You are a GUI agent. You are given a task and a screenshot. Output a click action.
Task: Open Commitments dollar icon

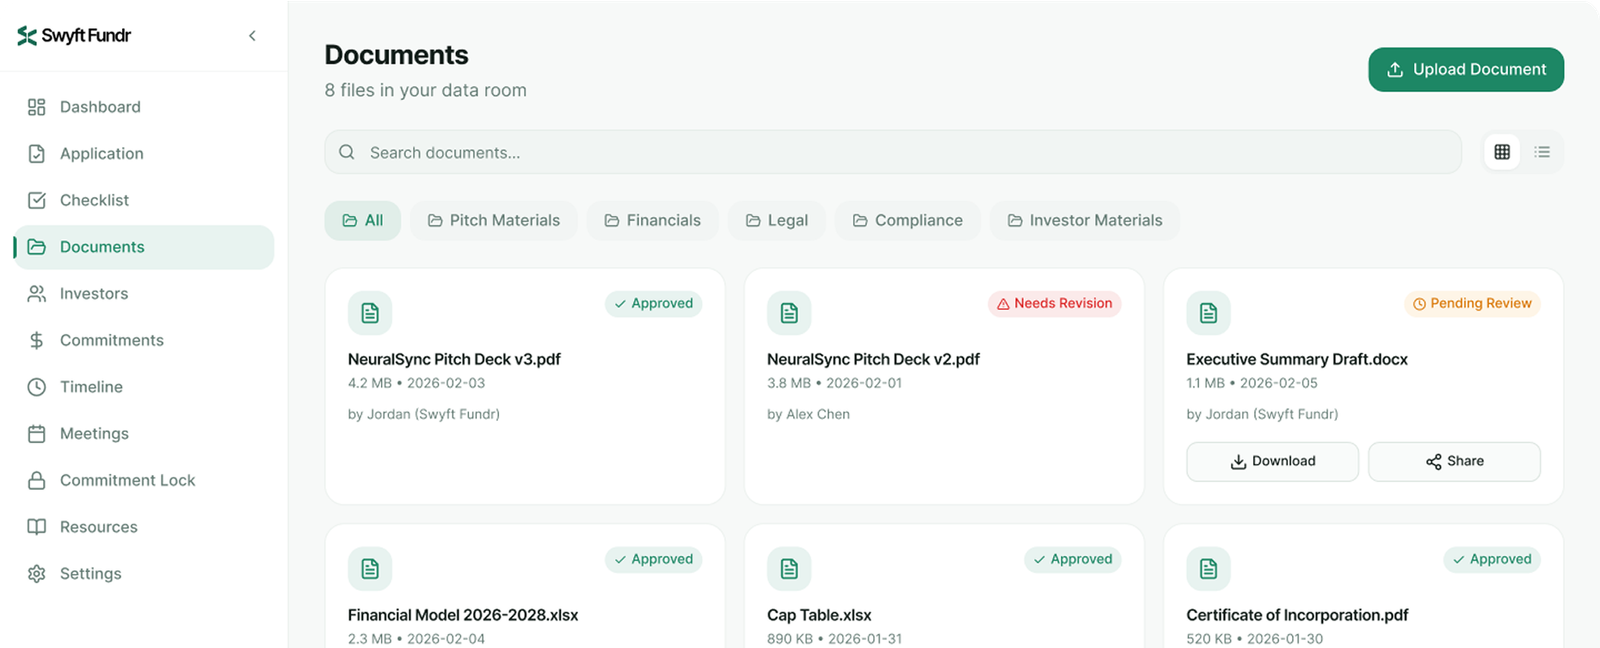pyautogui.click(x=37, y=340)
